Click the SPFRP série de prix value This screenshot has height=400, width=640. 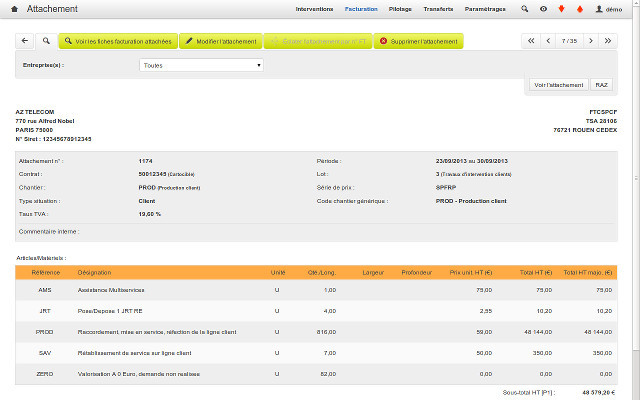click(446, 188)
